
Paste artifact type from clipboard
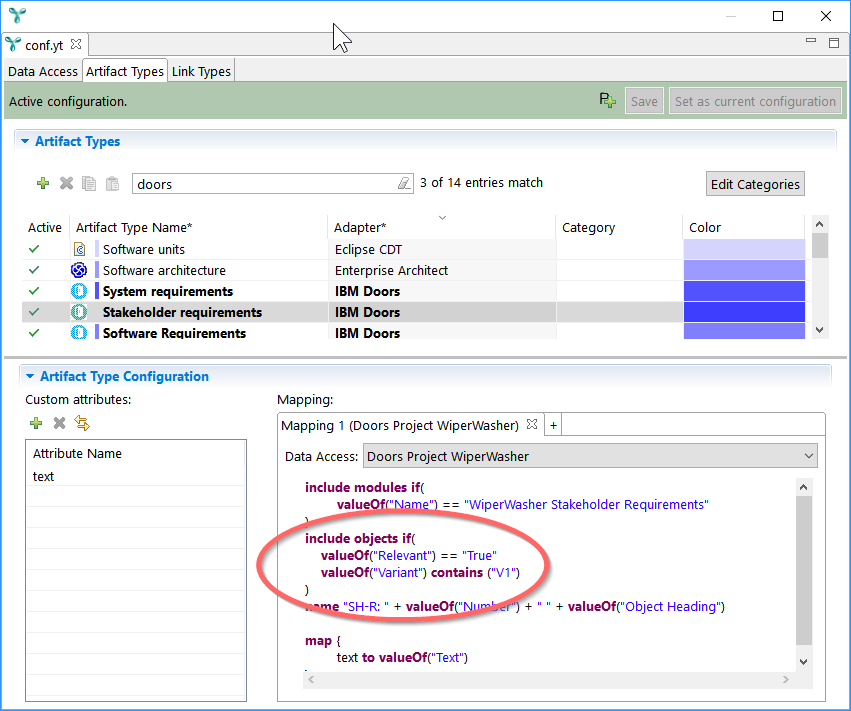(112, 183)
